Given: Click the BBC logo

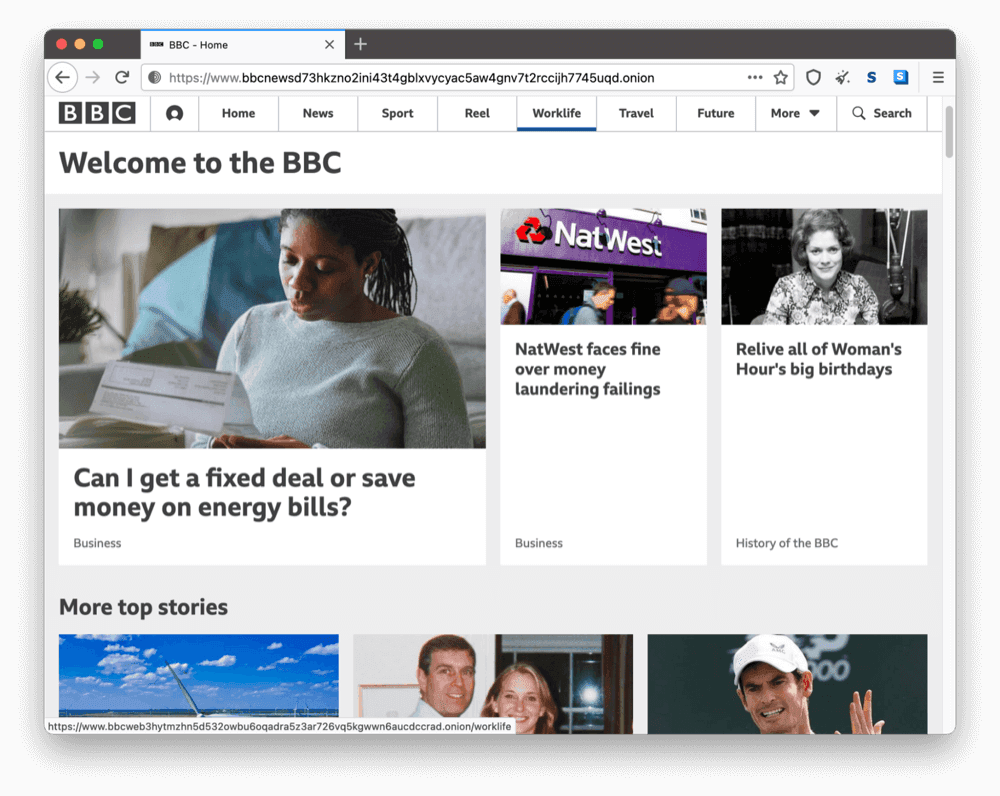Looking at the screenshot, I should pyautogui.click(x=97, y=113).
